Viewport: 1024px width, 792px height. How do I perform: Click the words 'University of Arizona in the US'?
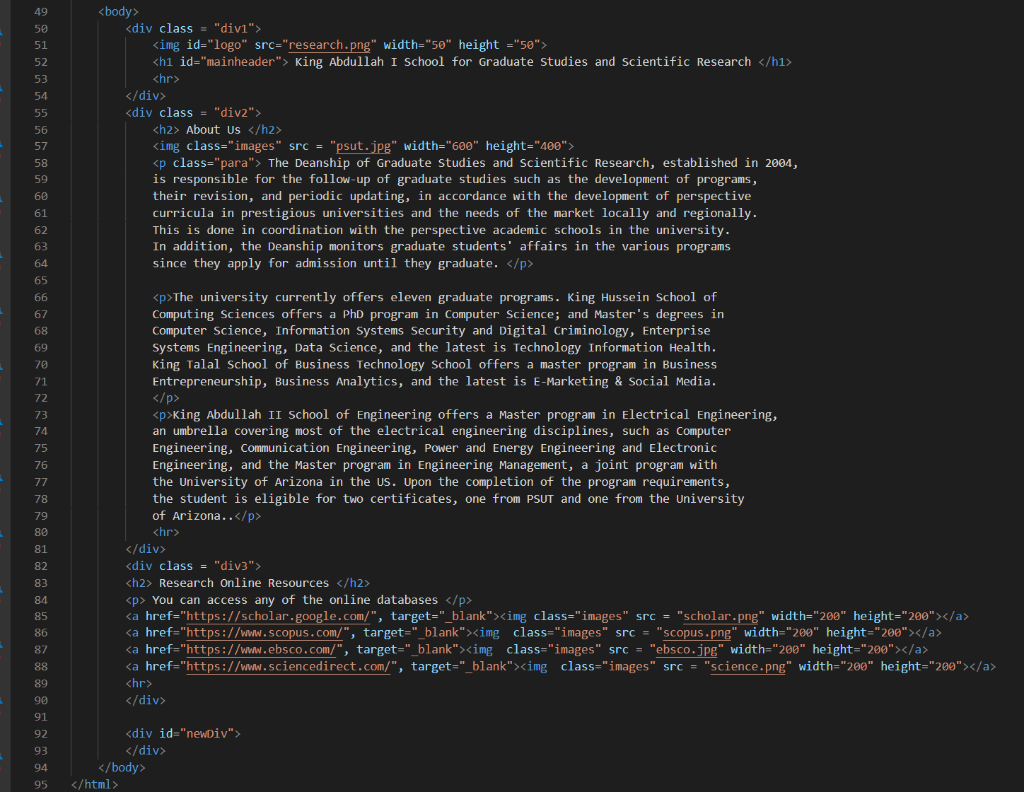coord(285,483)
